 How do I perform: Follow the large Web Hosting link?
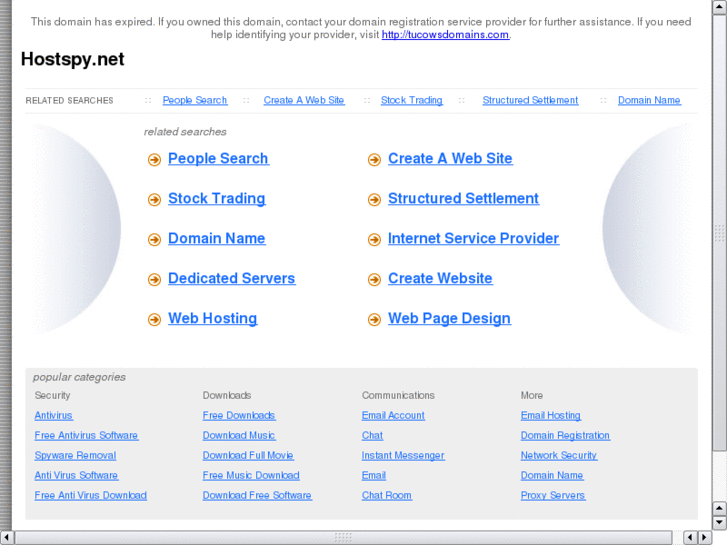coord(212,318)
